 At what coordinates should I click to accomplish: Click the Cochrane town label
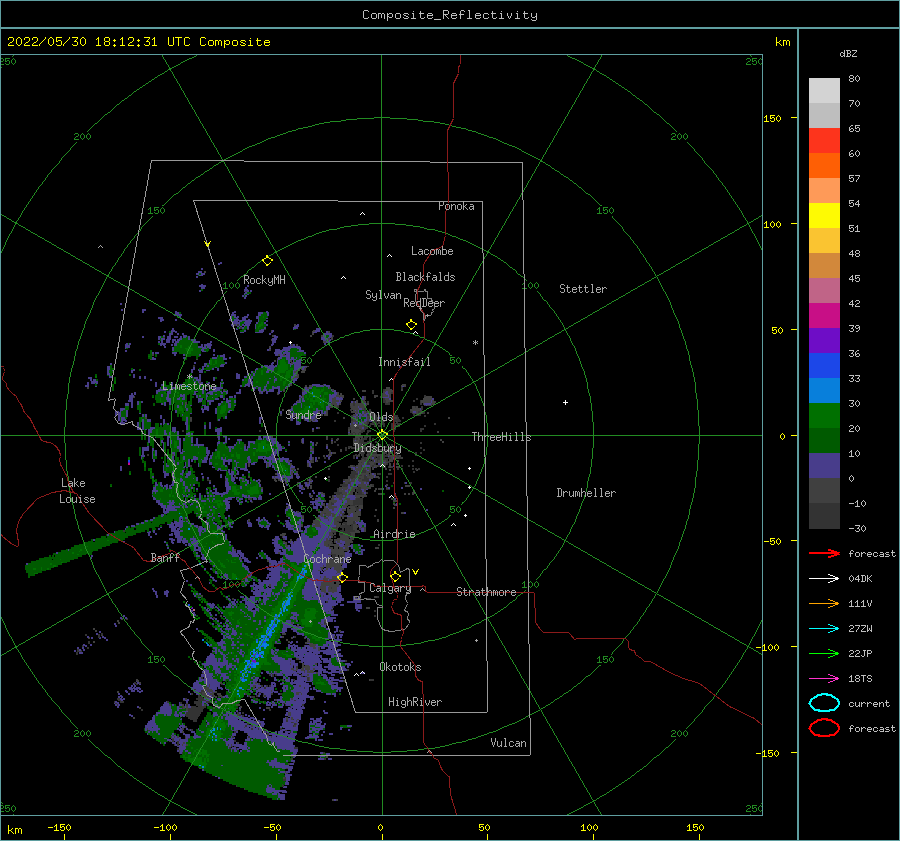click(x=327, y=559)
